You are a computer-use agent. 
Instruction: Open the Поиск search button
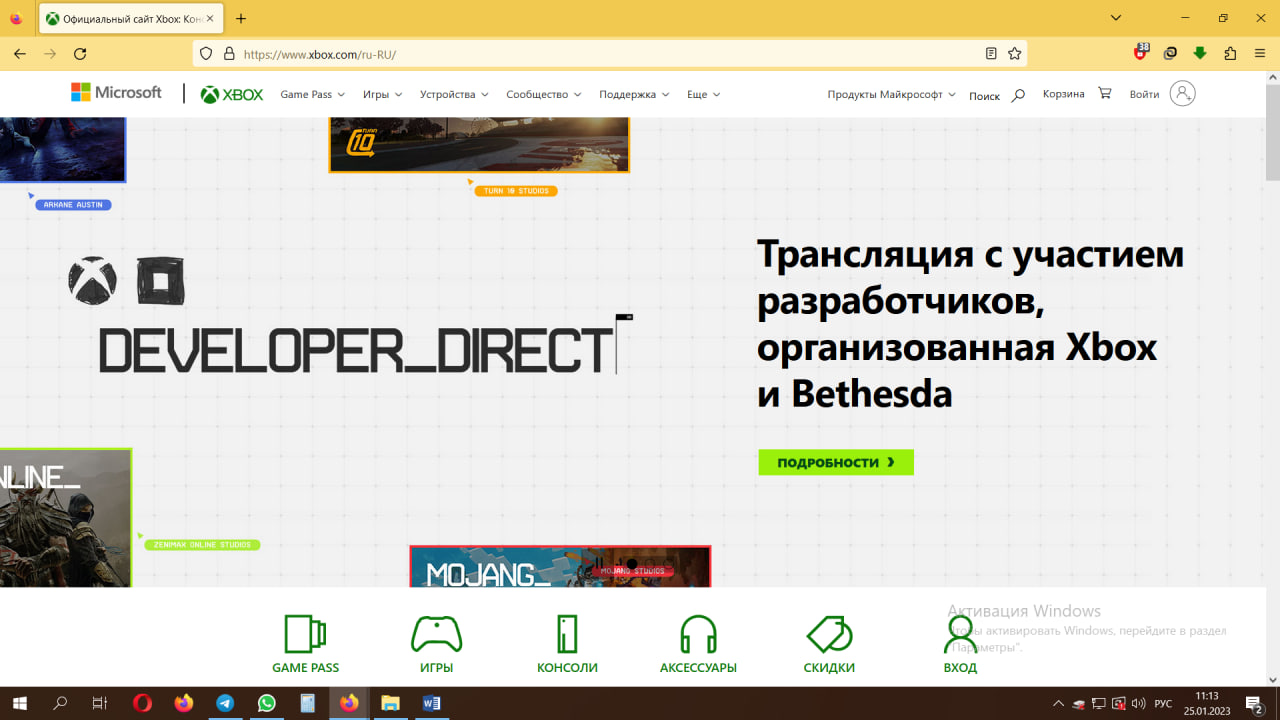[x=997, y=95]
